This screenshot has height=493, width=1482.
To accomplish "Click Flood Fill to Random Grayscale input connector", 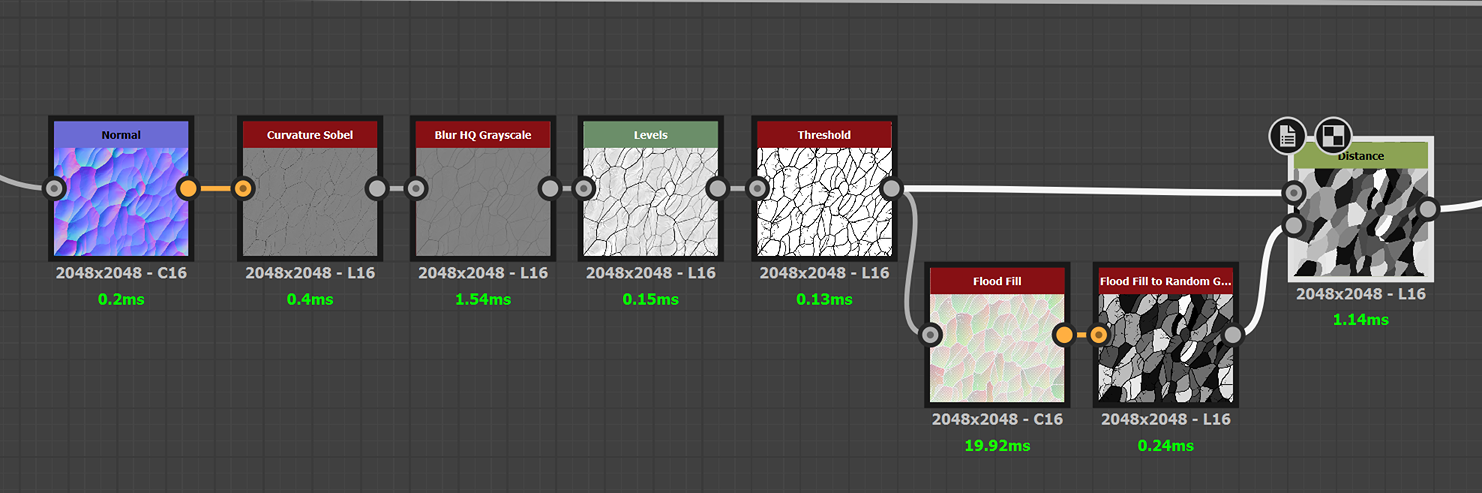I will pyautogui.click(x=1100, y=335).
